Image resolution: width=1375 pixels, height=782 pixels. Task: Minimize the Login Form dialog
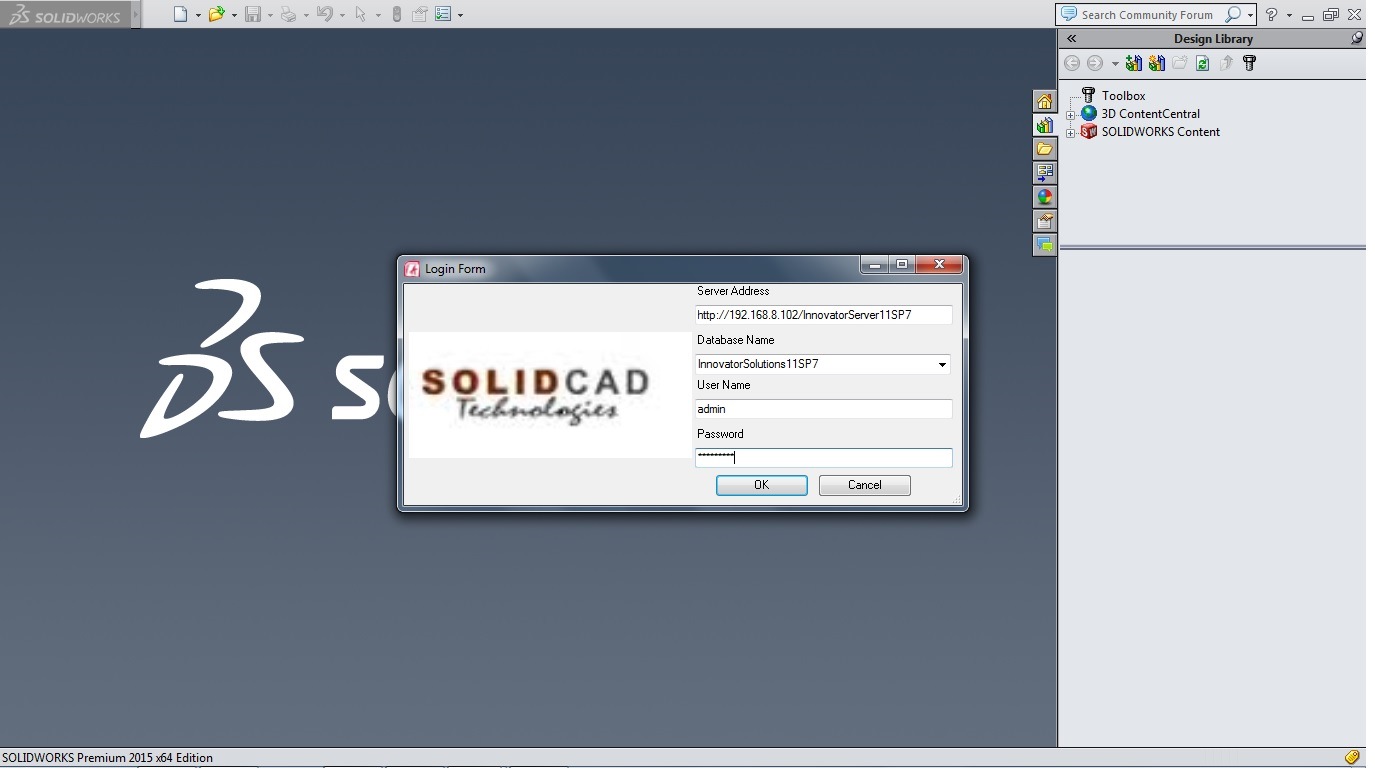point(875,265)
